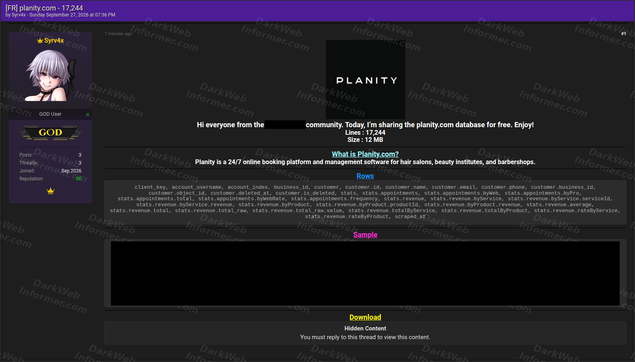The image size is (635, 362).
Task: Open the Syrv4x avatar image
Action: pyautogui.click(x=50, y=76)
